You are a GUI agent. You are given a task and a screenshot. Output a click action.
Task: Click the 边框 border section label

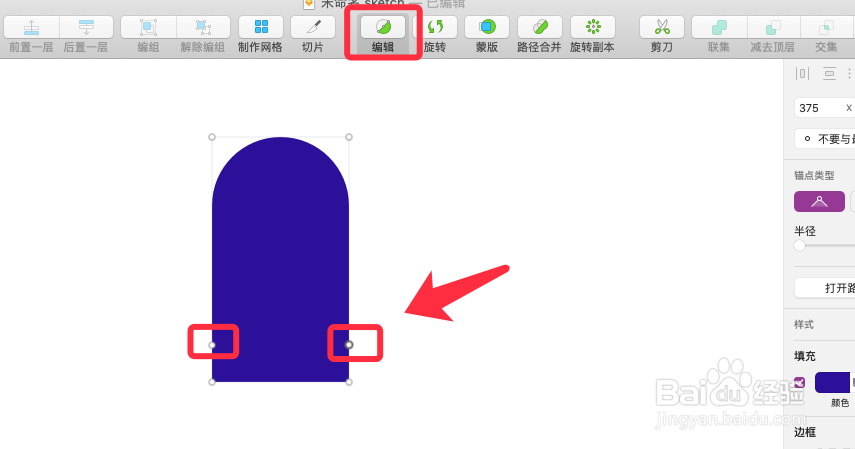pyautogui.click(x=805, y=432)
